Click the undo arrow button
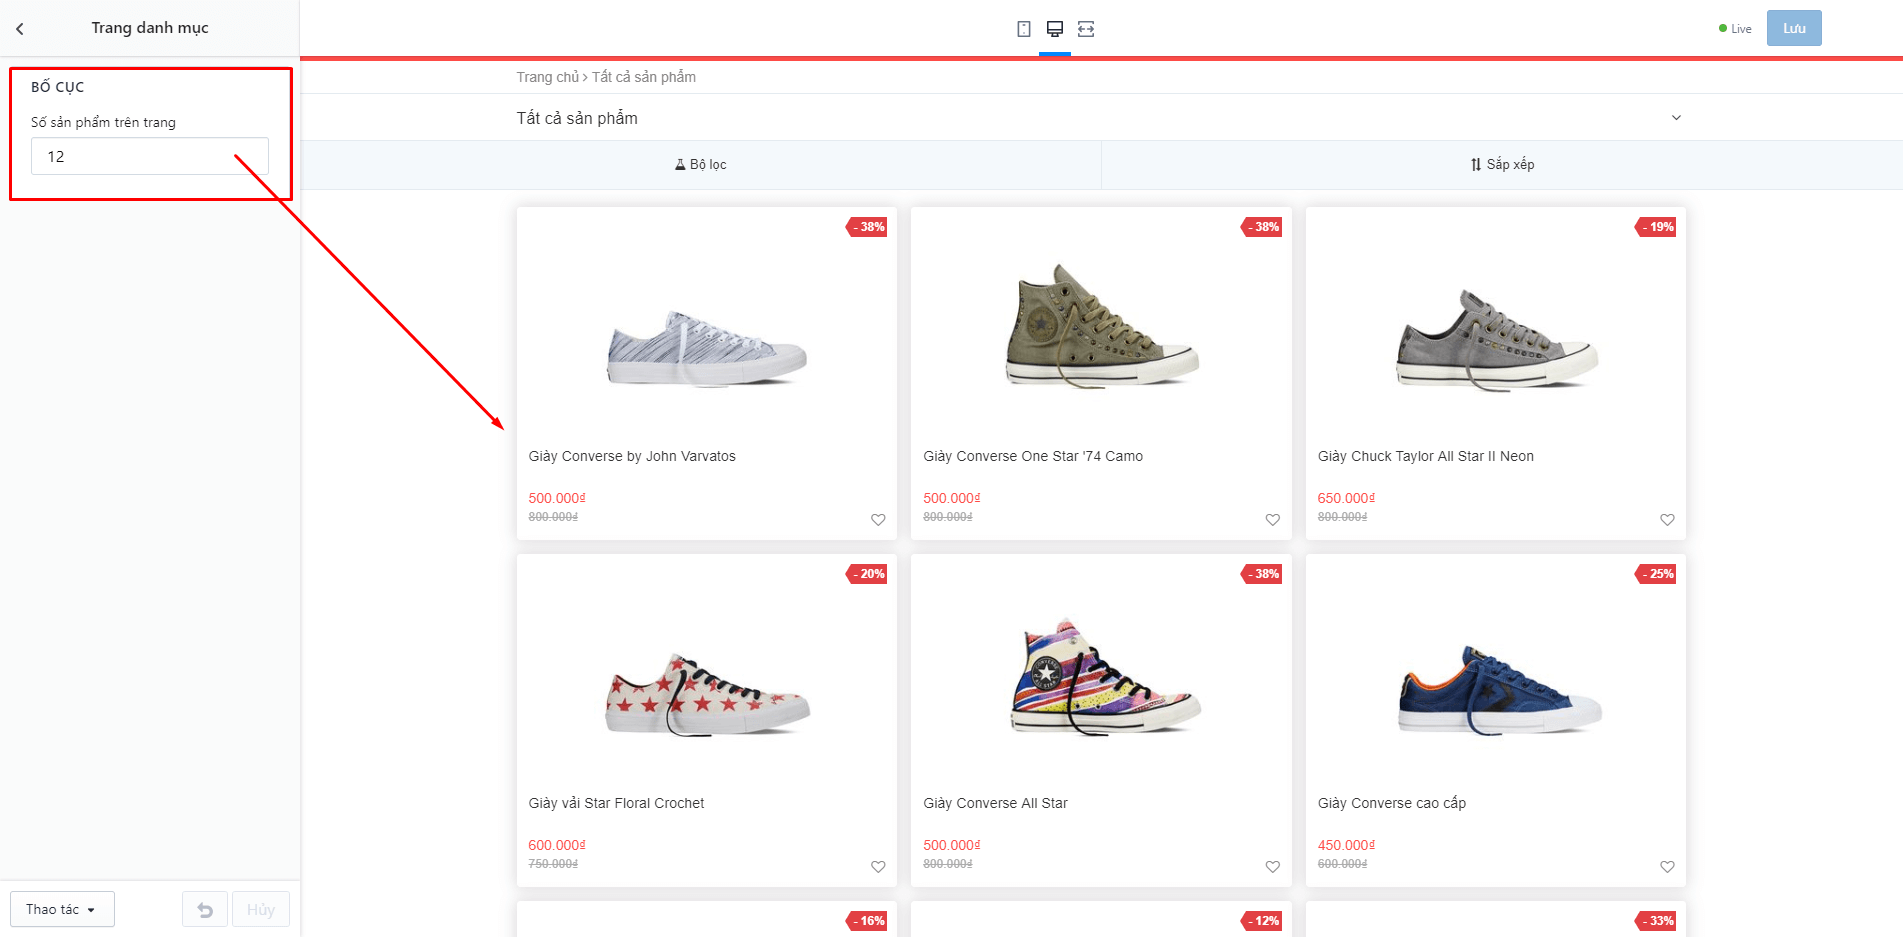Image resolution: width=1903 pixels, height=937 pixels. pos(205,910)
